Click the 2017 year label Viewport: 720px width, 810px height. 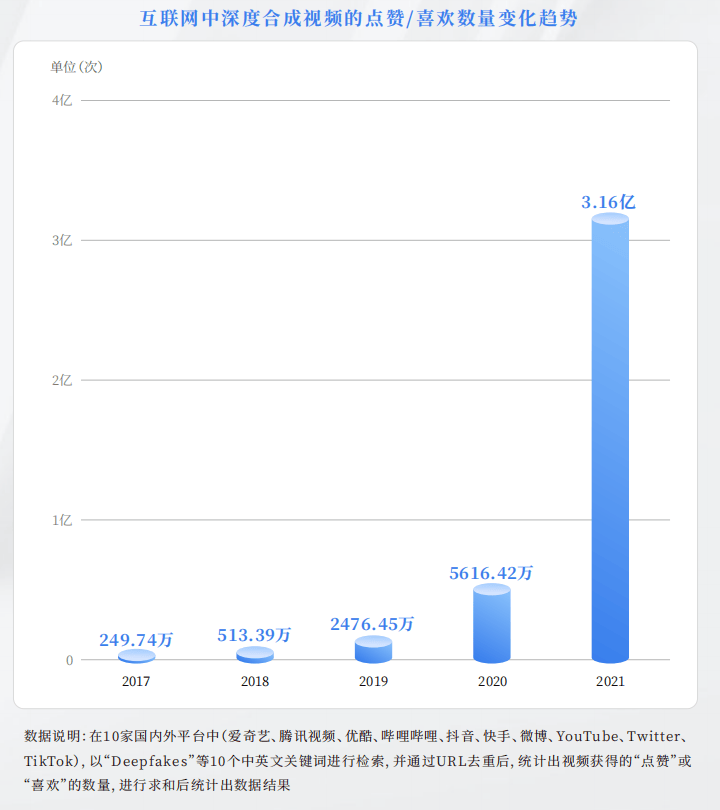click(136, 681)
